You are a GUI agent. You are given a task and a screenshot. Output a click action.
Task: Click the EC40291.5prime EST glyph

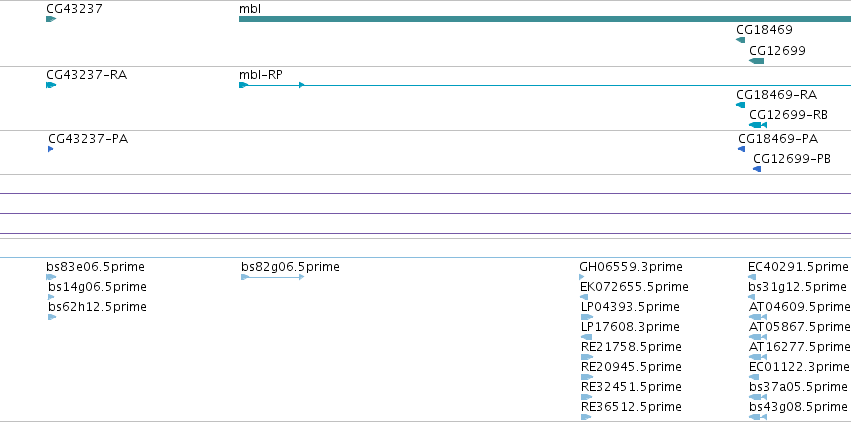tap(752, 277)
